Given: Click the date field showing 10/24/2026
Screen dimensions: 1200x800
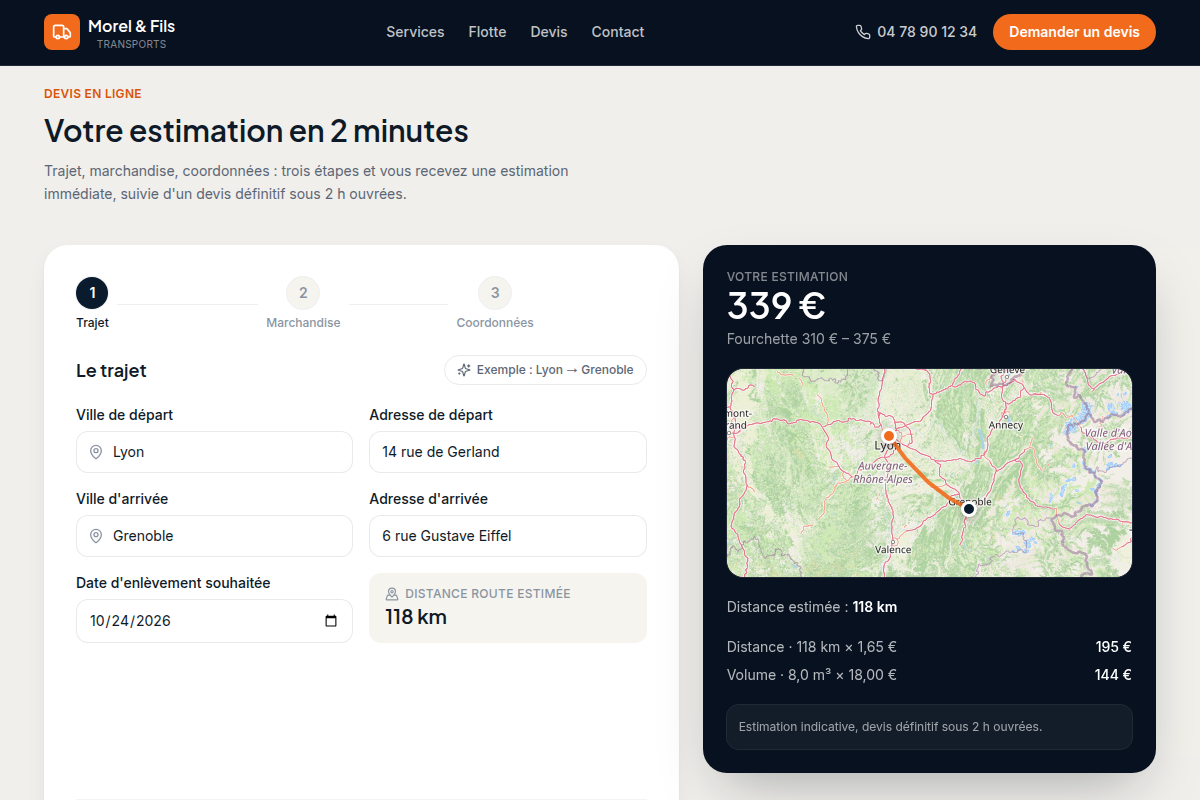Looking at the screenshot, I should 214,621.
